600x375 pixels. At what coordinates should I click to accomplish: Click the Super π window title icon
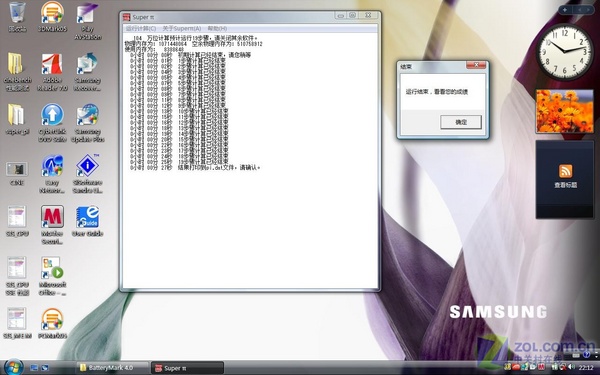pos(126,17)
